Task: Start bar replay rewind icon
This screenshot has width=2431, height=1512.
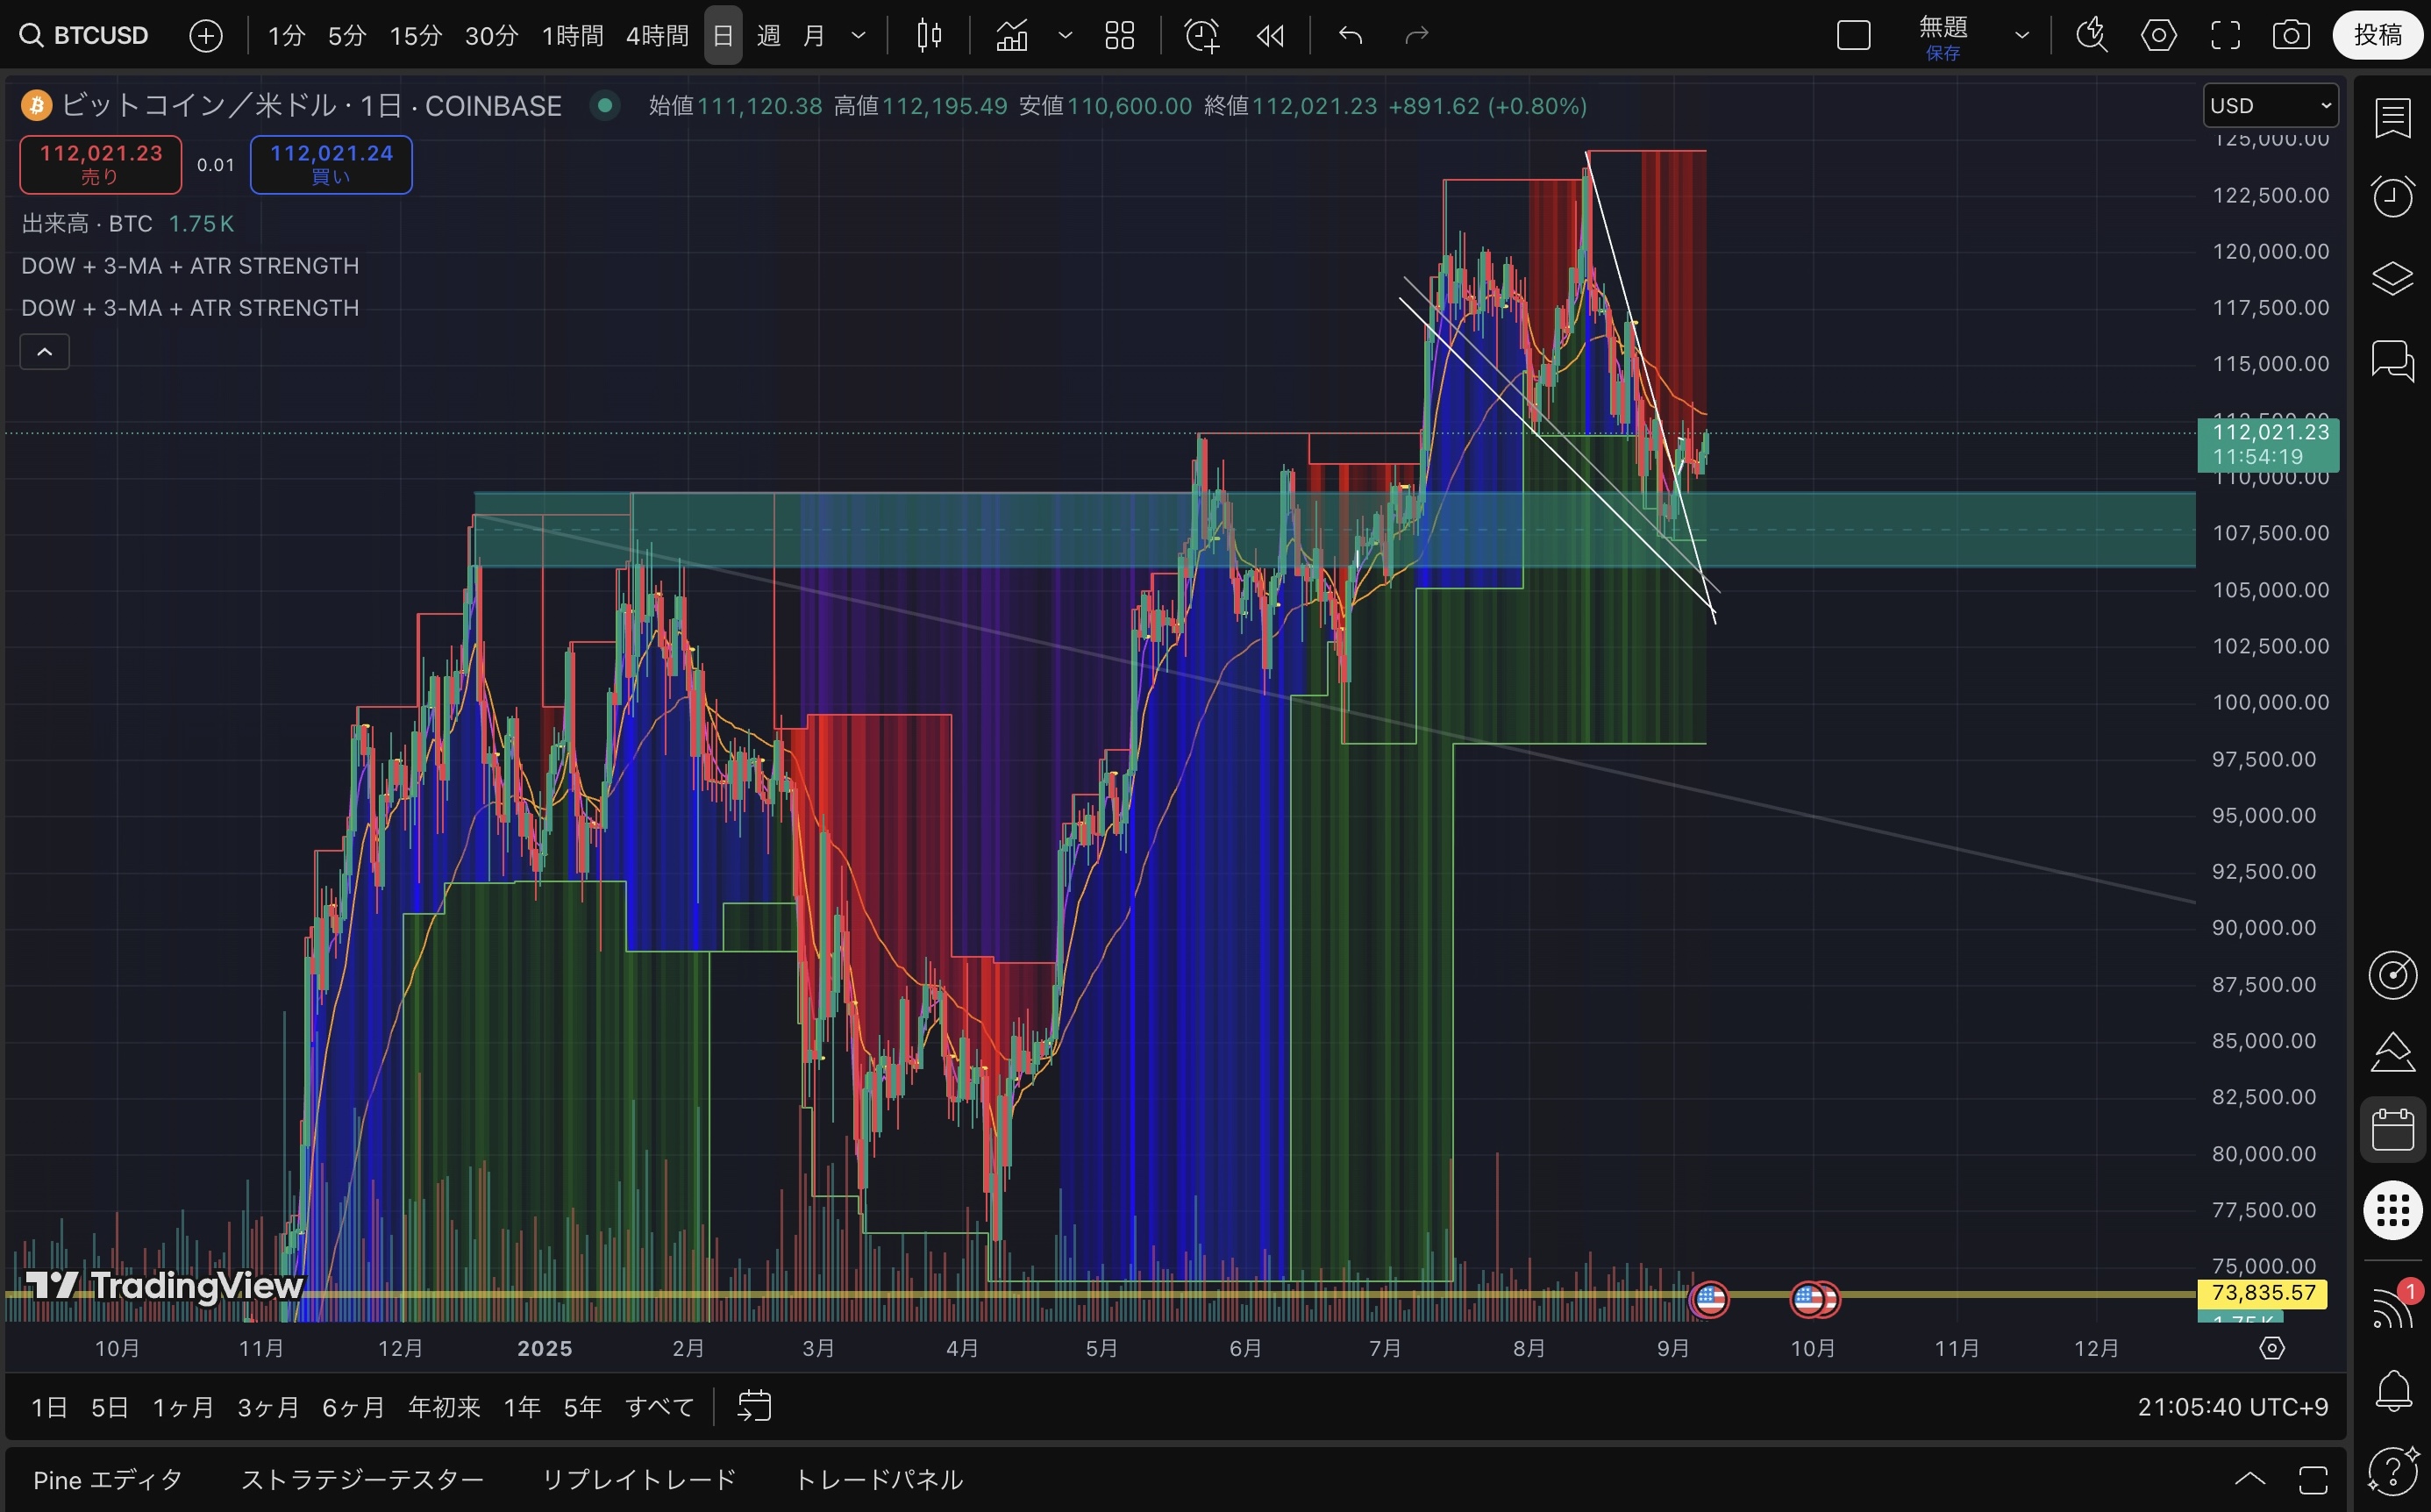Action: [1270, 36]
